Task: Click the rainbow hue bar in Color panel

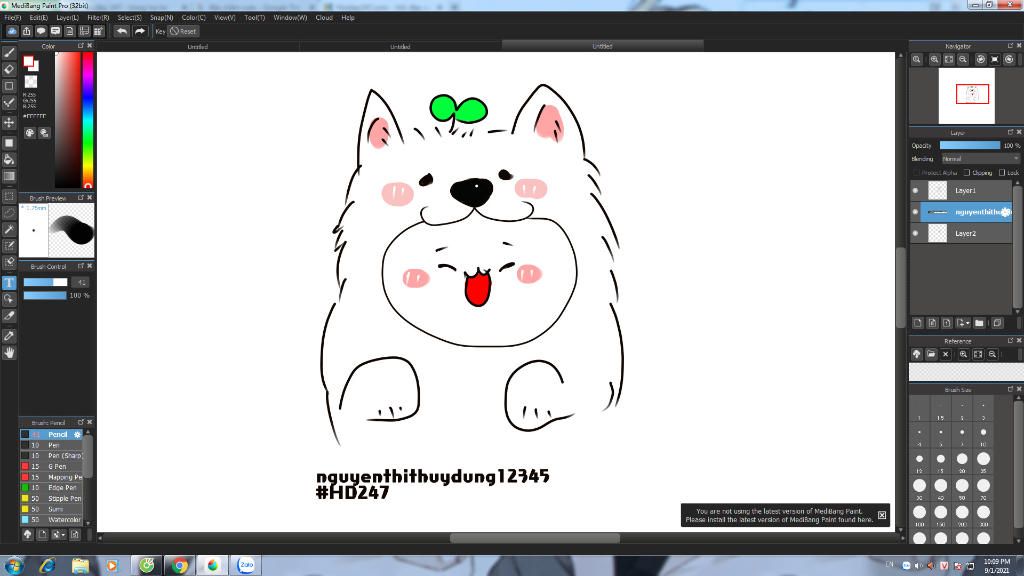Action: click(88, 120)
